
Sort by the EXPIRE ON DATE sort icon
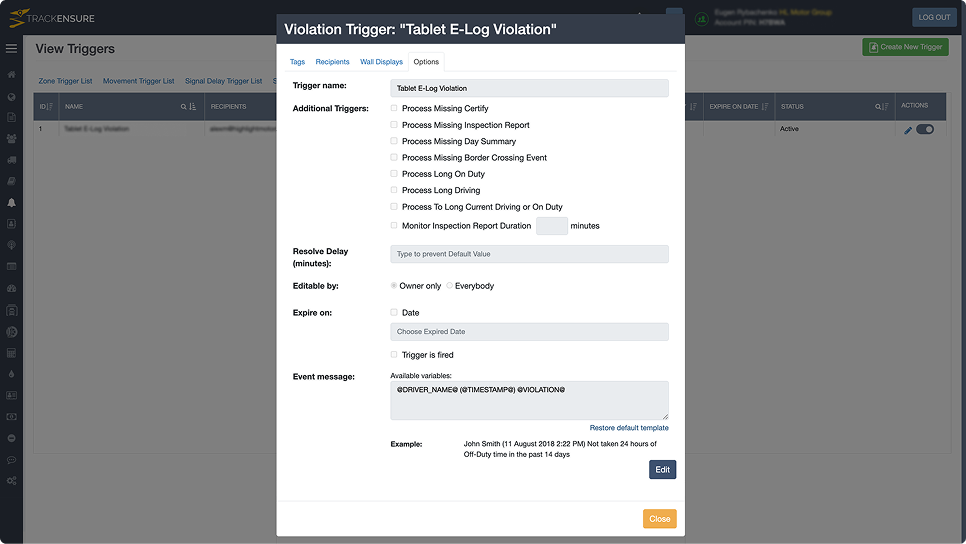point(765,107)
